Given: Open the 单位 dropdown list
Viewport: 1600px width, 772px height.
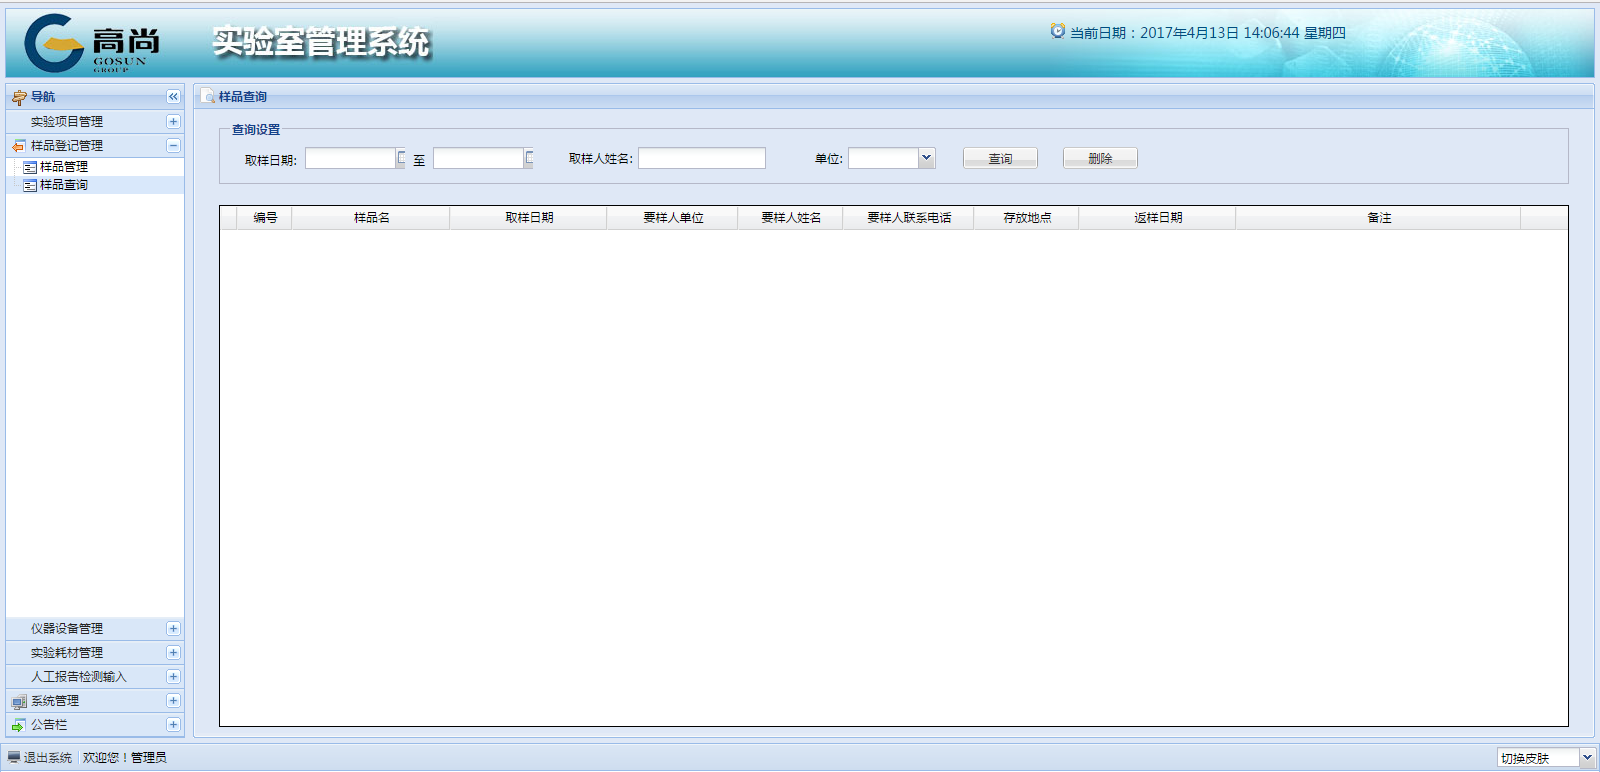Looking at the screenshot, I should coord(926,158).
